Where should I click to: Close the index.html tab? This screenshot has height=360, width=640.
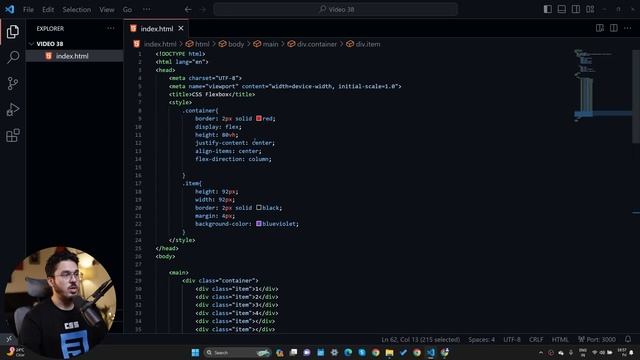click(181, 29)
